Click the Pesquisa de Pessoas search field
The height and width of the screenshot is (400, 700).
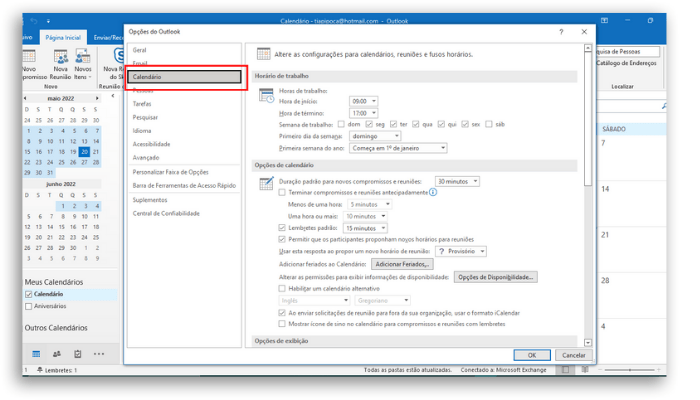coord(627,51)
